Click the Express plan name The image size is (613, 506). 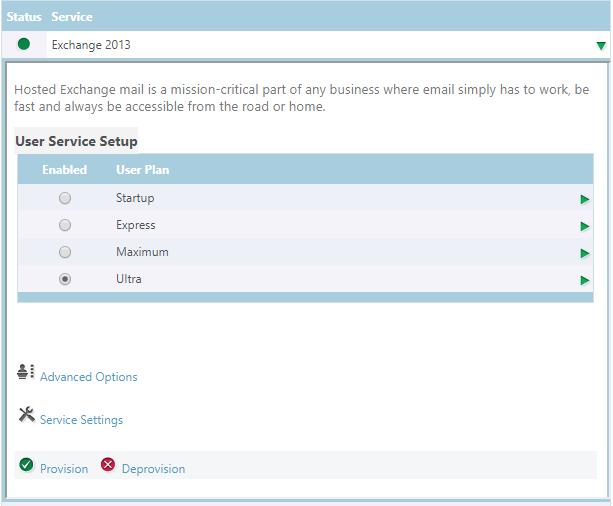(136, 225)
